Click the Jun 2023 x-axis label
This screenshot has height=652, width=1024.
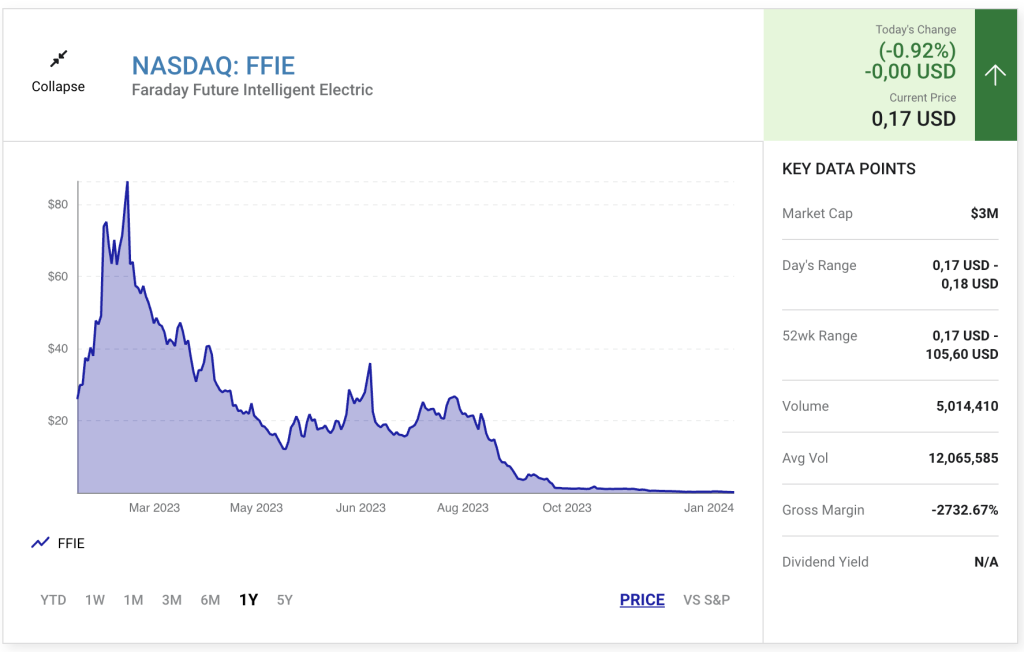(360, 508)
